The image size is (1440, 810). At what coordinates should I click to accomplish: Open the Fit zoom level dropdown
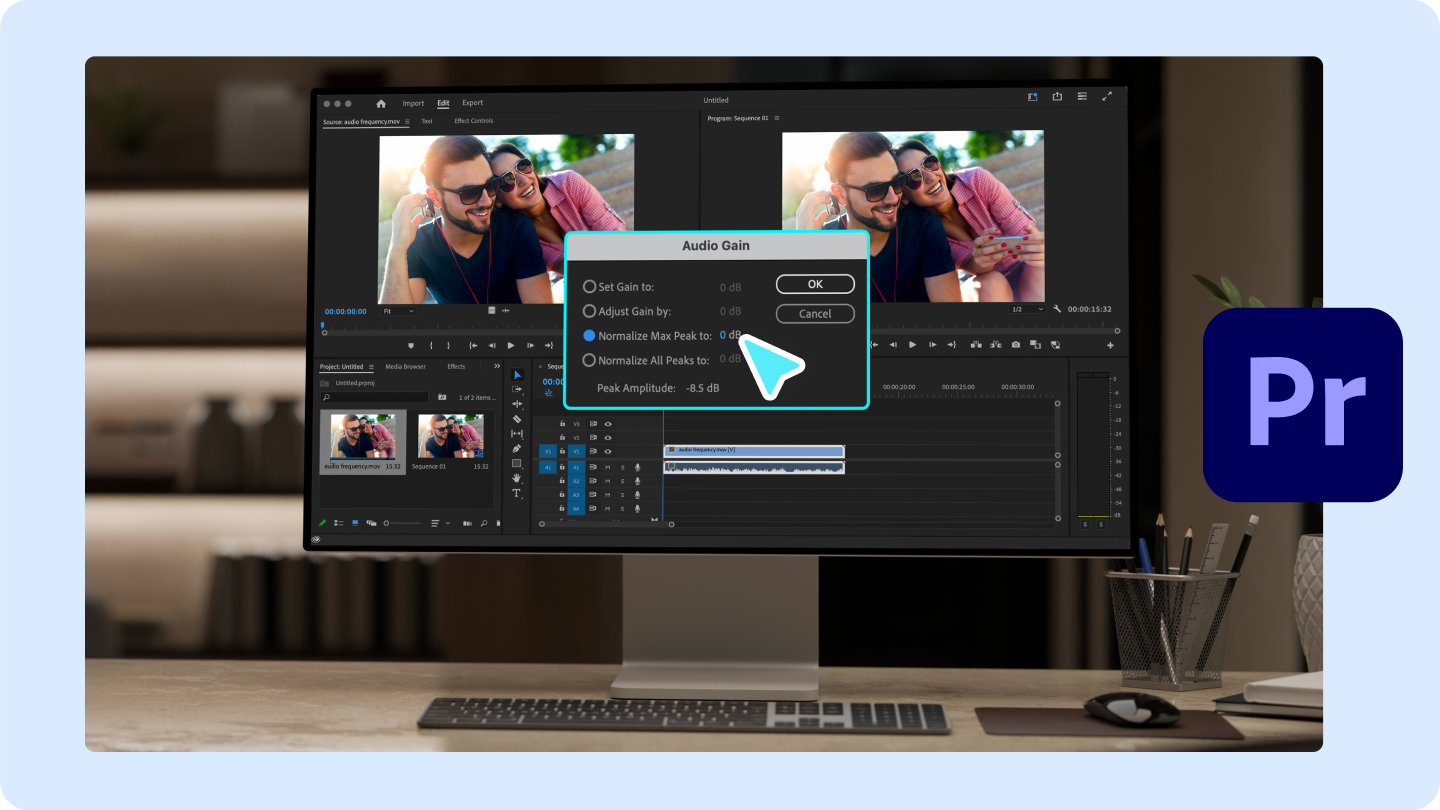coord(398,311)
